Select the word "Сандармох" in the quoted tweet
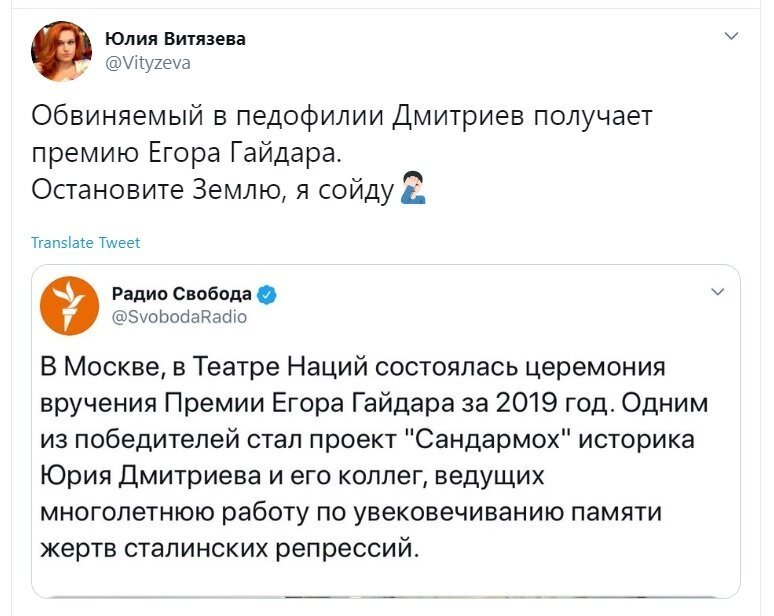 pos(487,439)
